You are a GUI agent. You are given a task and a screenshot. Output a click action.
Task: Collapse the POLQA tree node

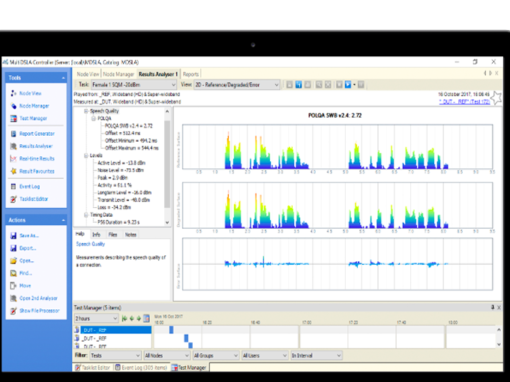93,118
